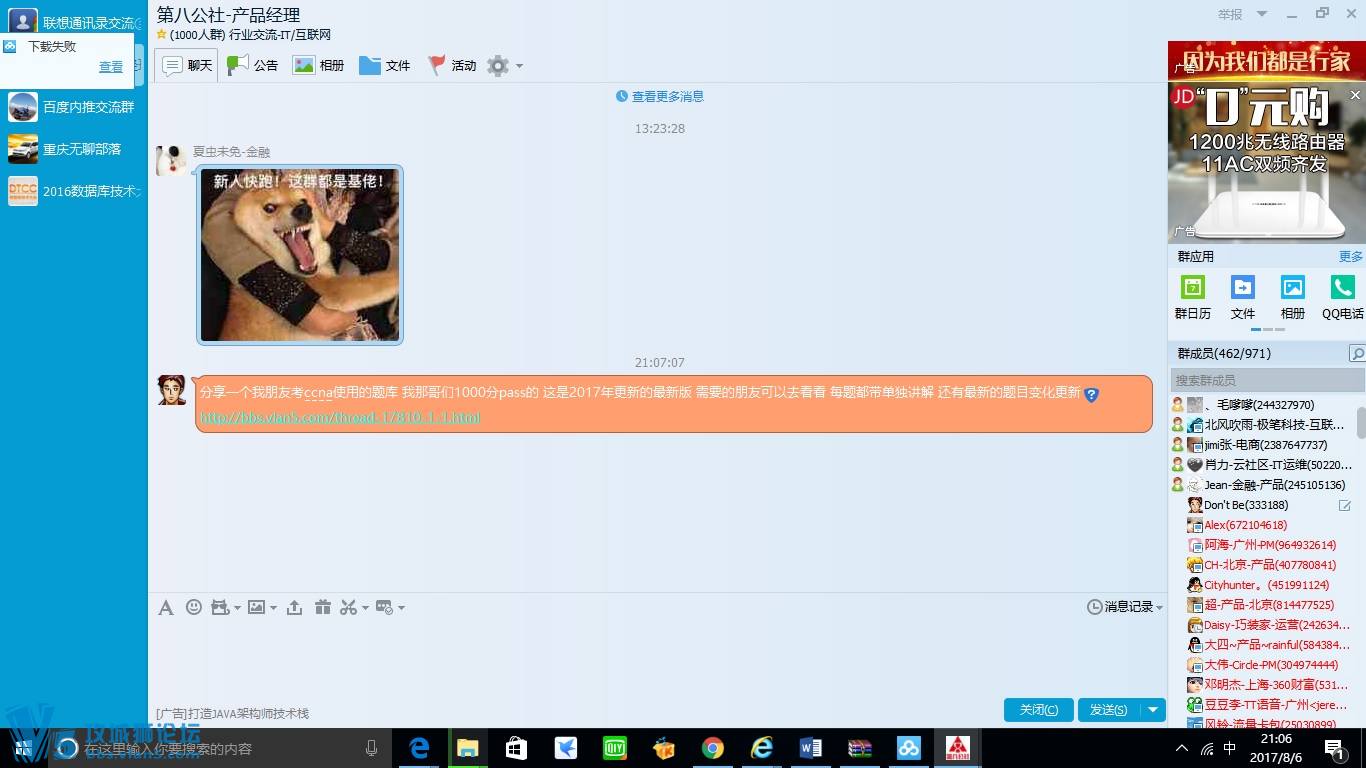This screenshot has width=1366, height=768.
Task: Star the group via the star icon
Action: (x=161, y=35)
